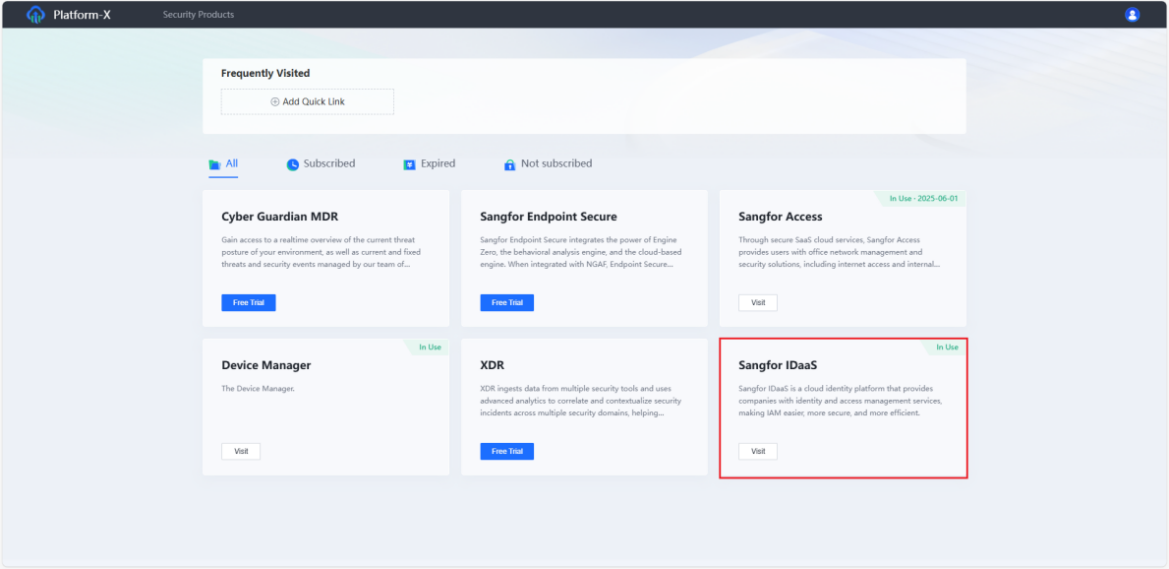Start Free Trial for Sangfor Endpoint Secure
The height and width of the screenshot is (569, 1169).
pos(507,303)
